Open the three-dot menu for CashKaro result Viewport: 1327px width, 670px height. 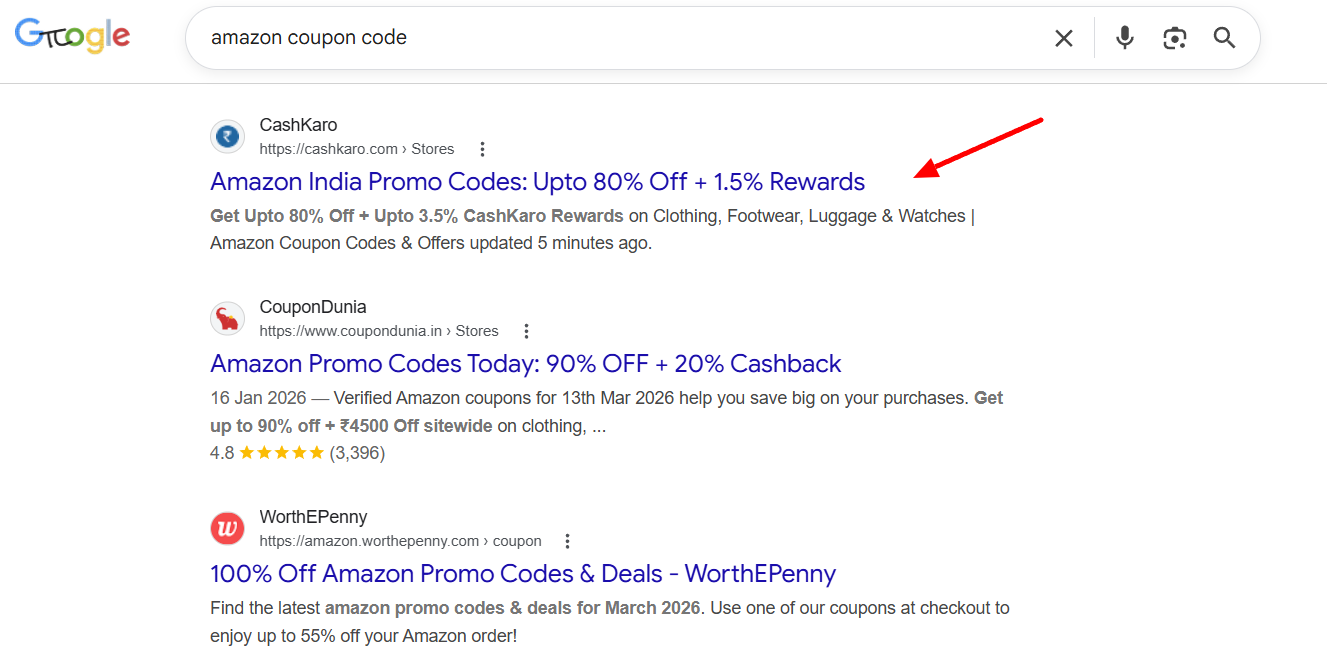click(x=482, y=148)
